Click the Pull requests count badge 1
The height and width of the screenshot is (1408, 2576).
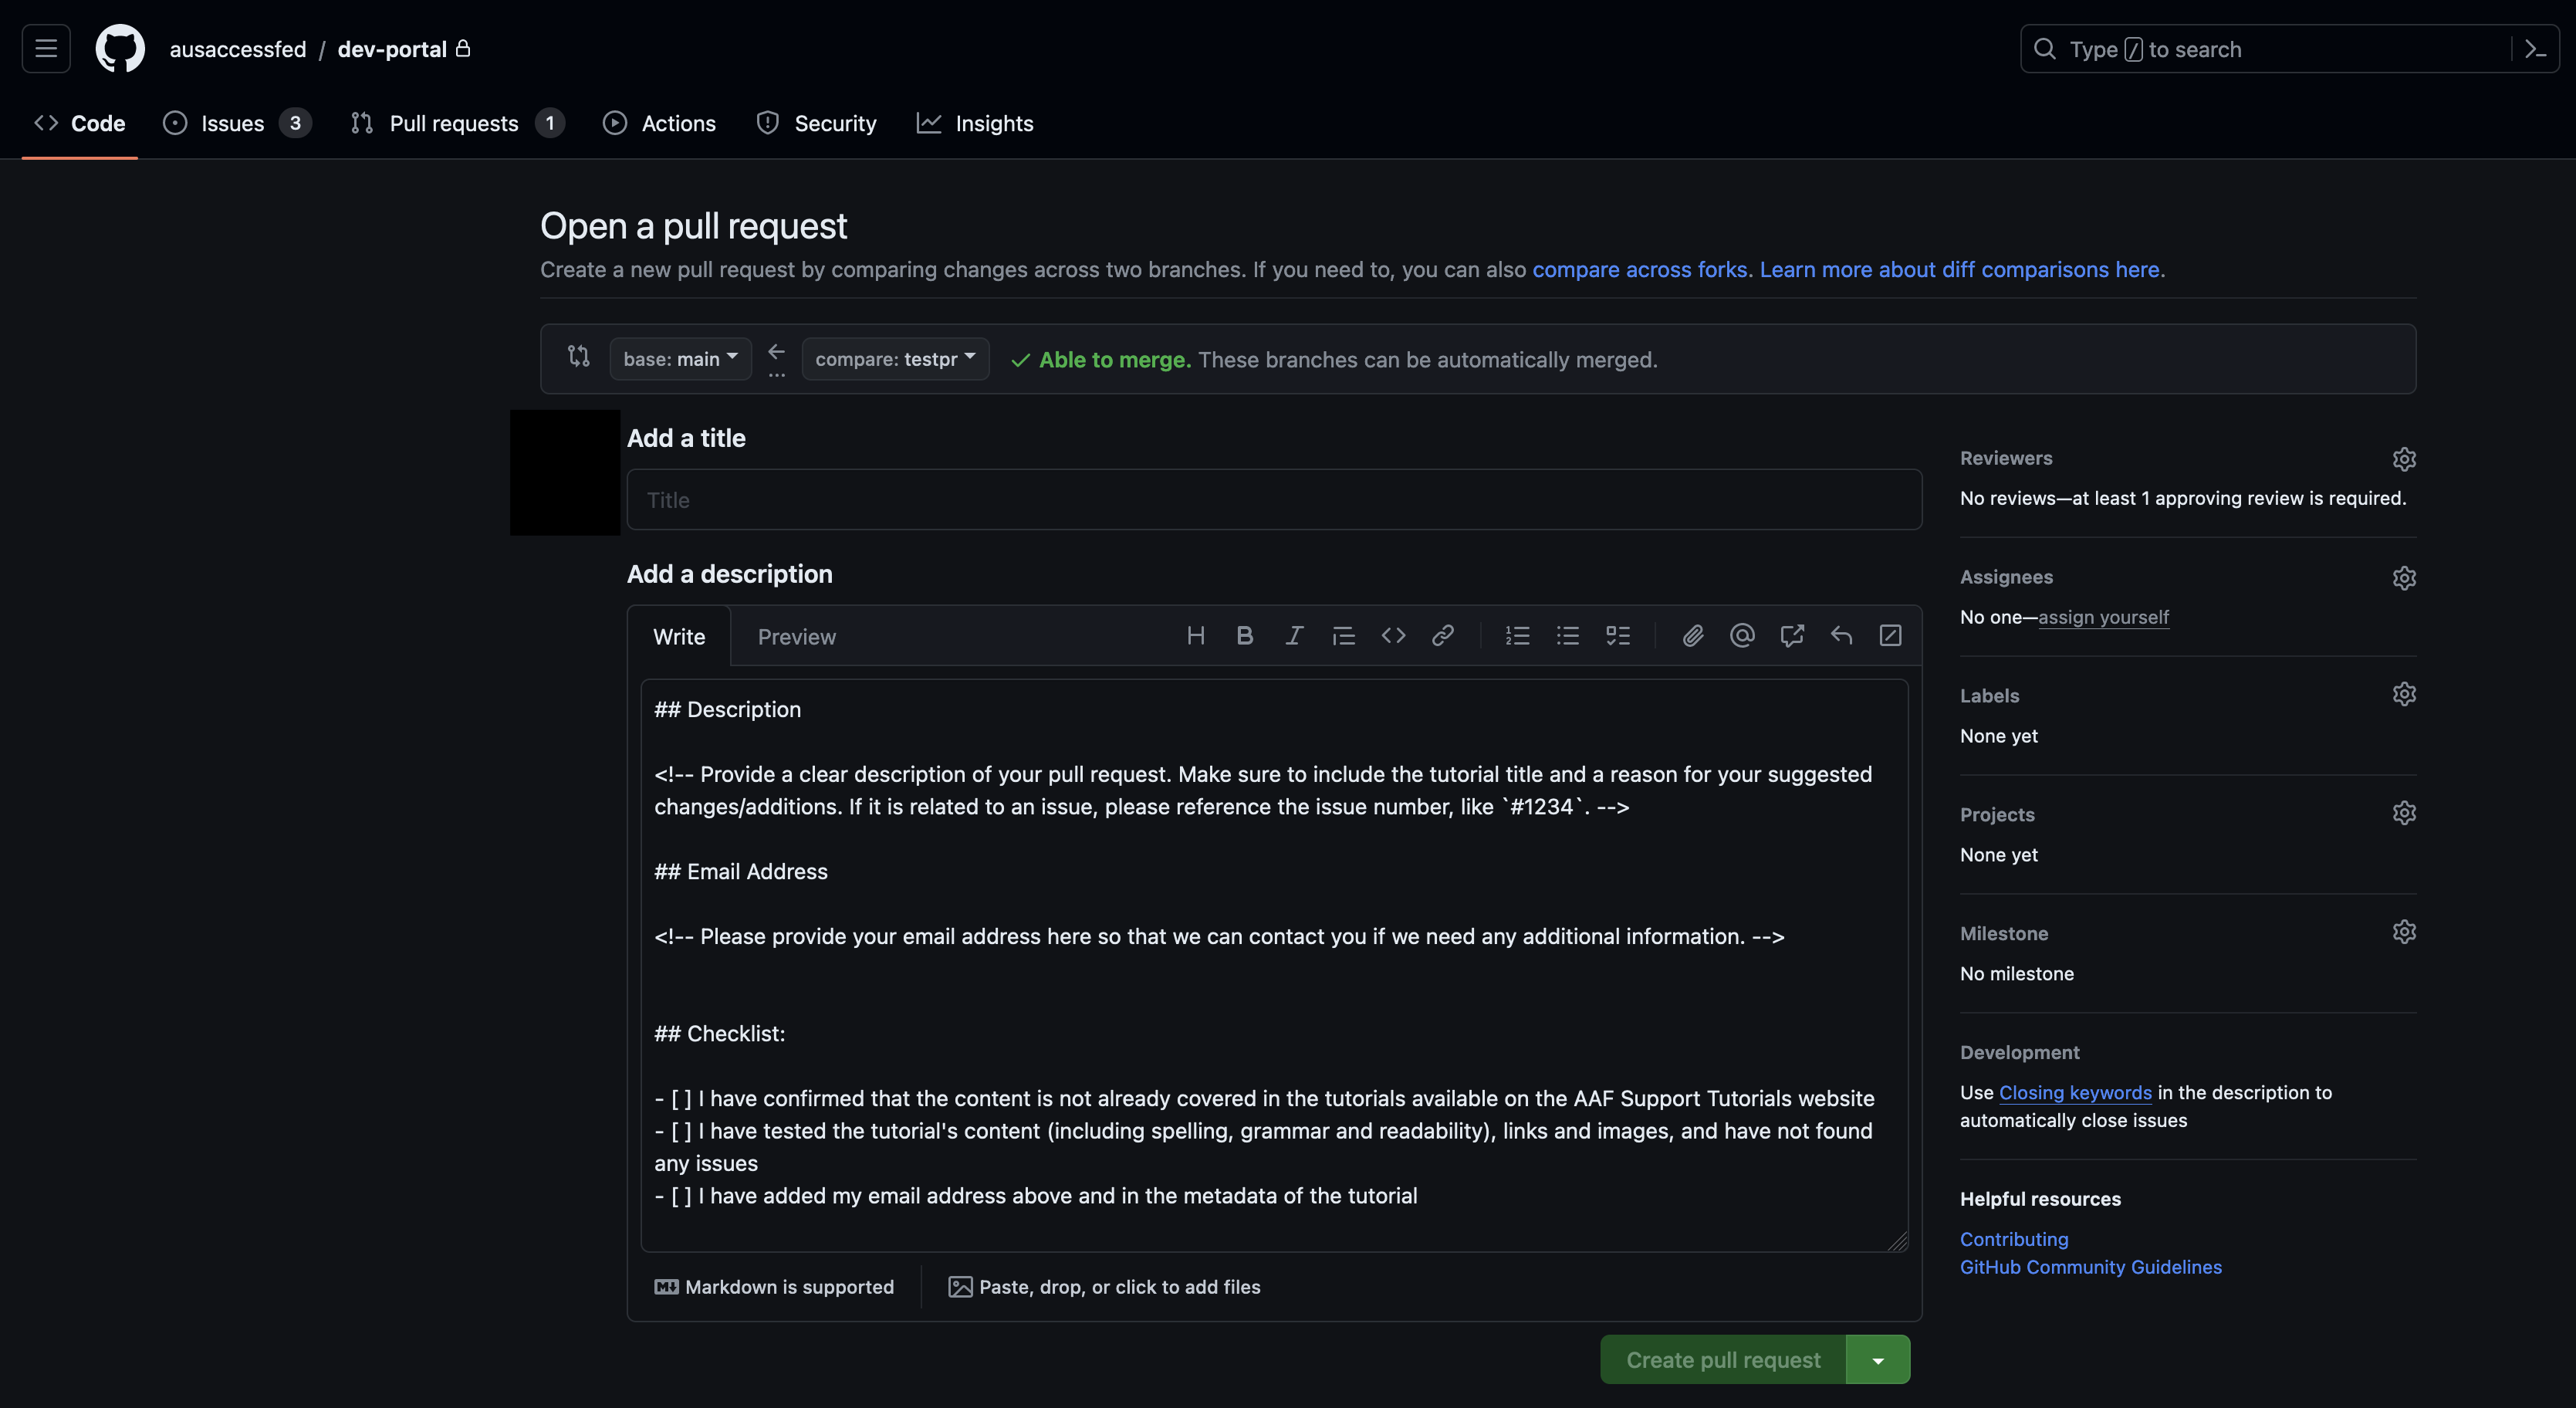pos(550,123)
